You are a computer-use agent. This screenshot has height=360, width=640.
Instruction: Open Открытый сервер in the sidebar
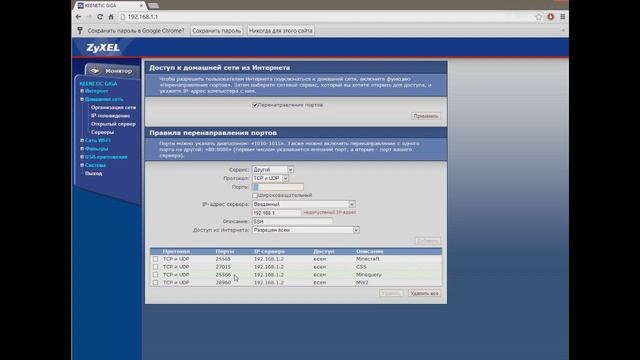113,124
